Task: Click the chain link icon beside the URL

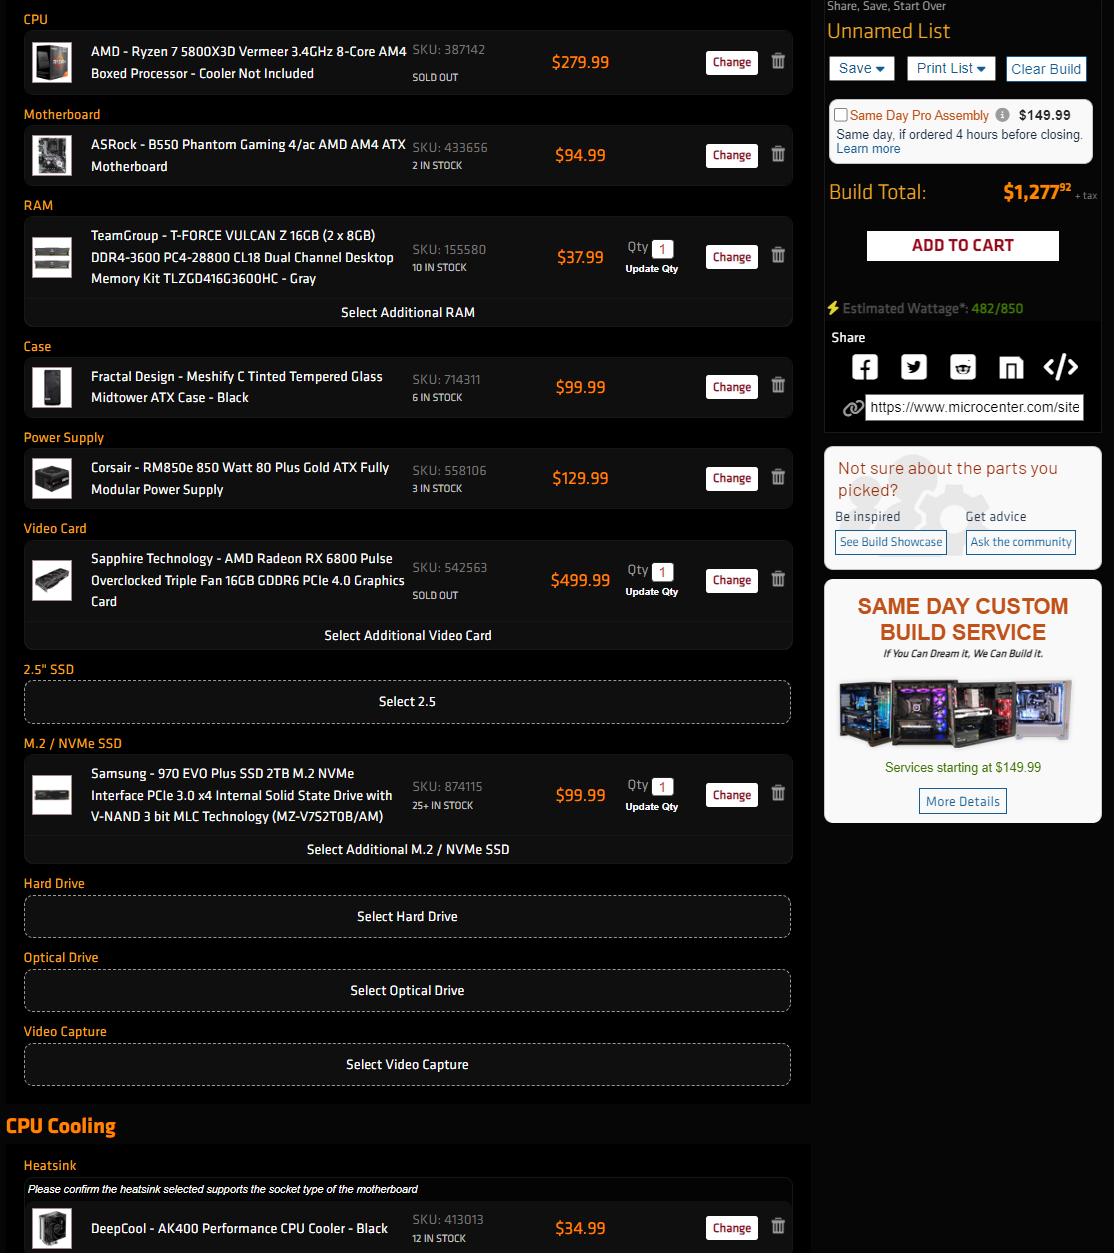Action: pyautogui.click(x=852, y=408)
